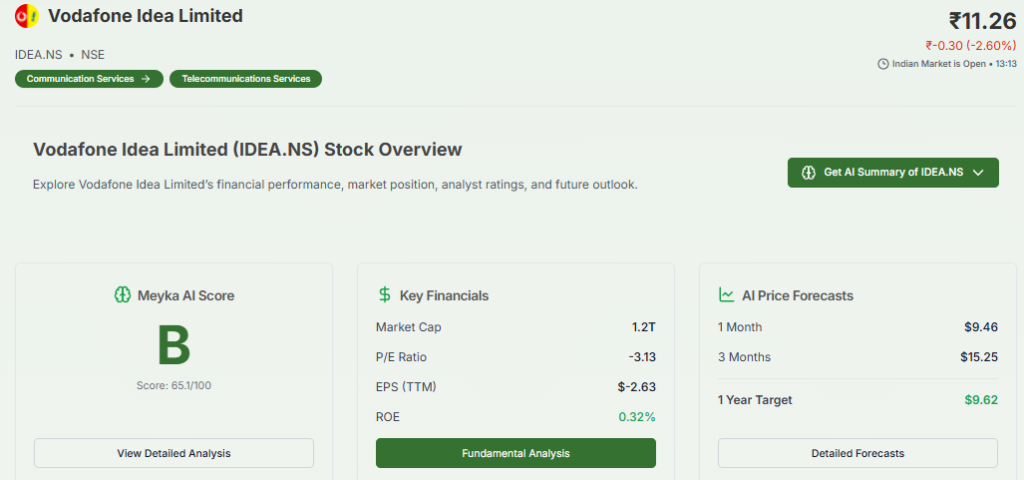Viewport: 1024px width, 480px height.
Task: Click the EPS (TTM) label
Action: tap(406, 387)
